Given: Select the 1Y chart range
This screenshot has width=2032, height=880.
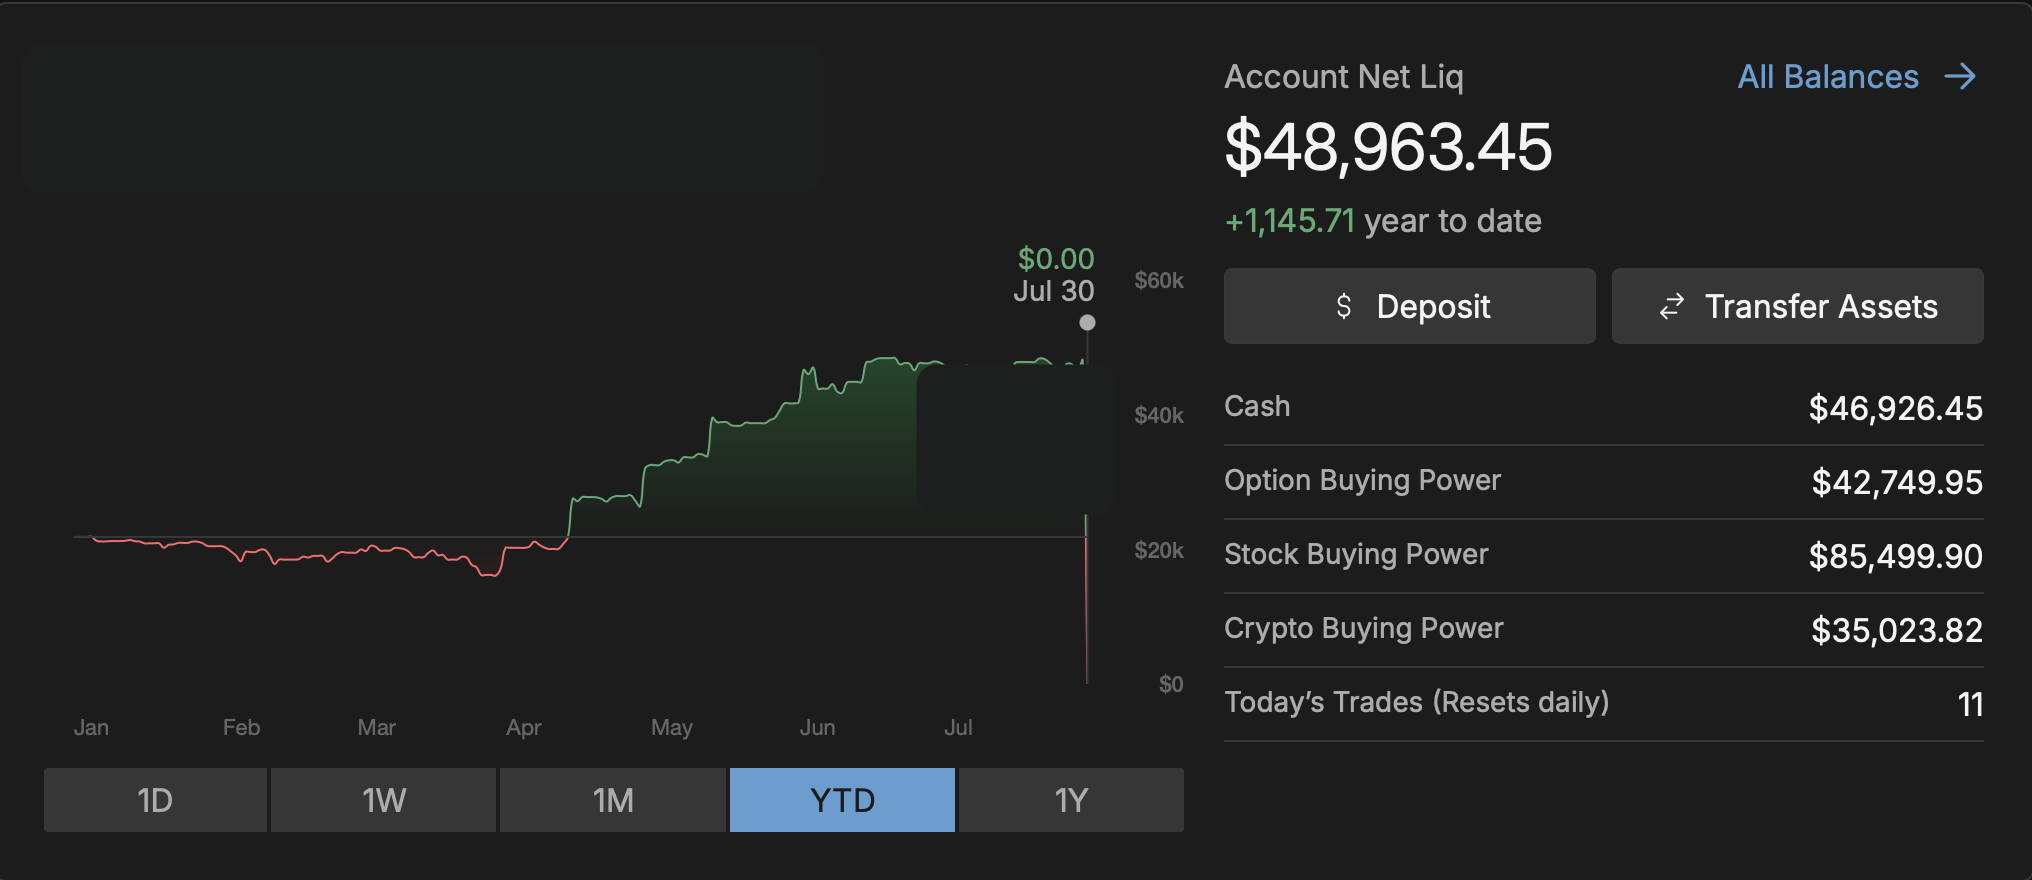Looking at the screenshot, I should click(1071, 800).
